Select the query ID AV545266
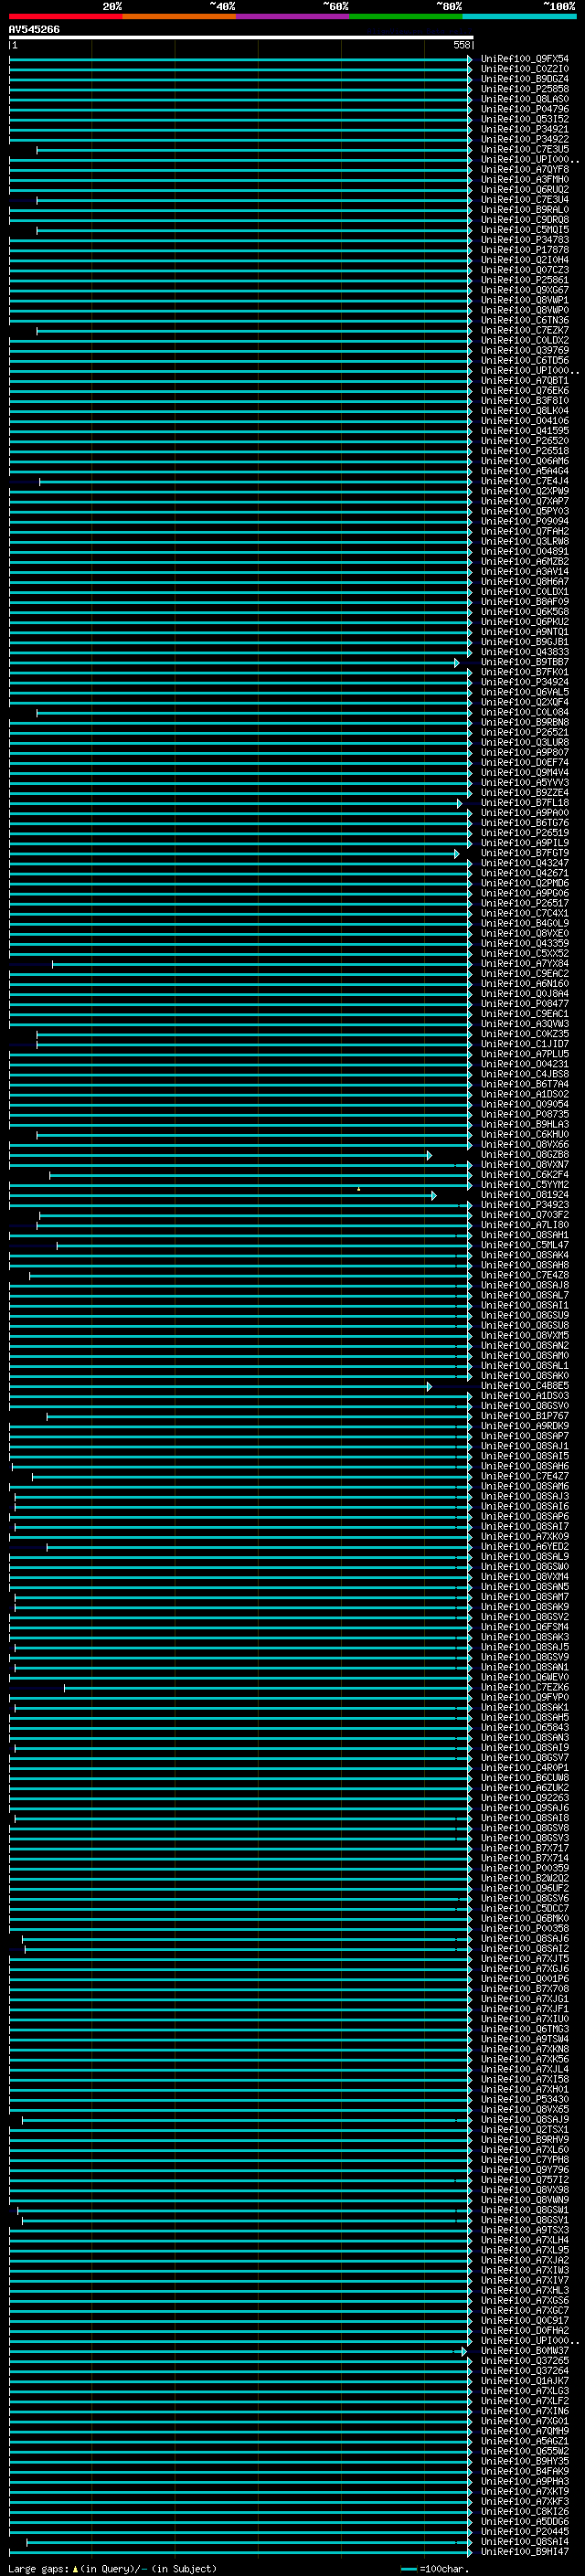585x2576 pixels. (34, 30)
